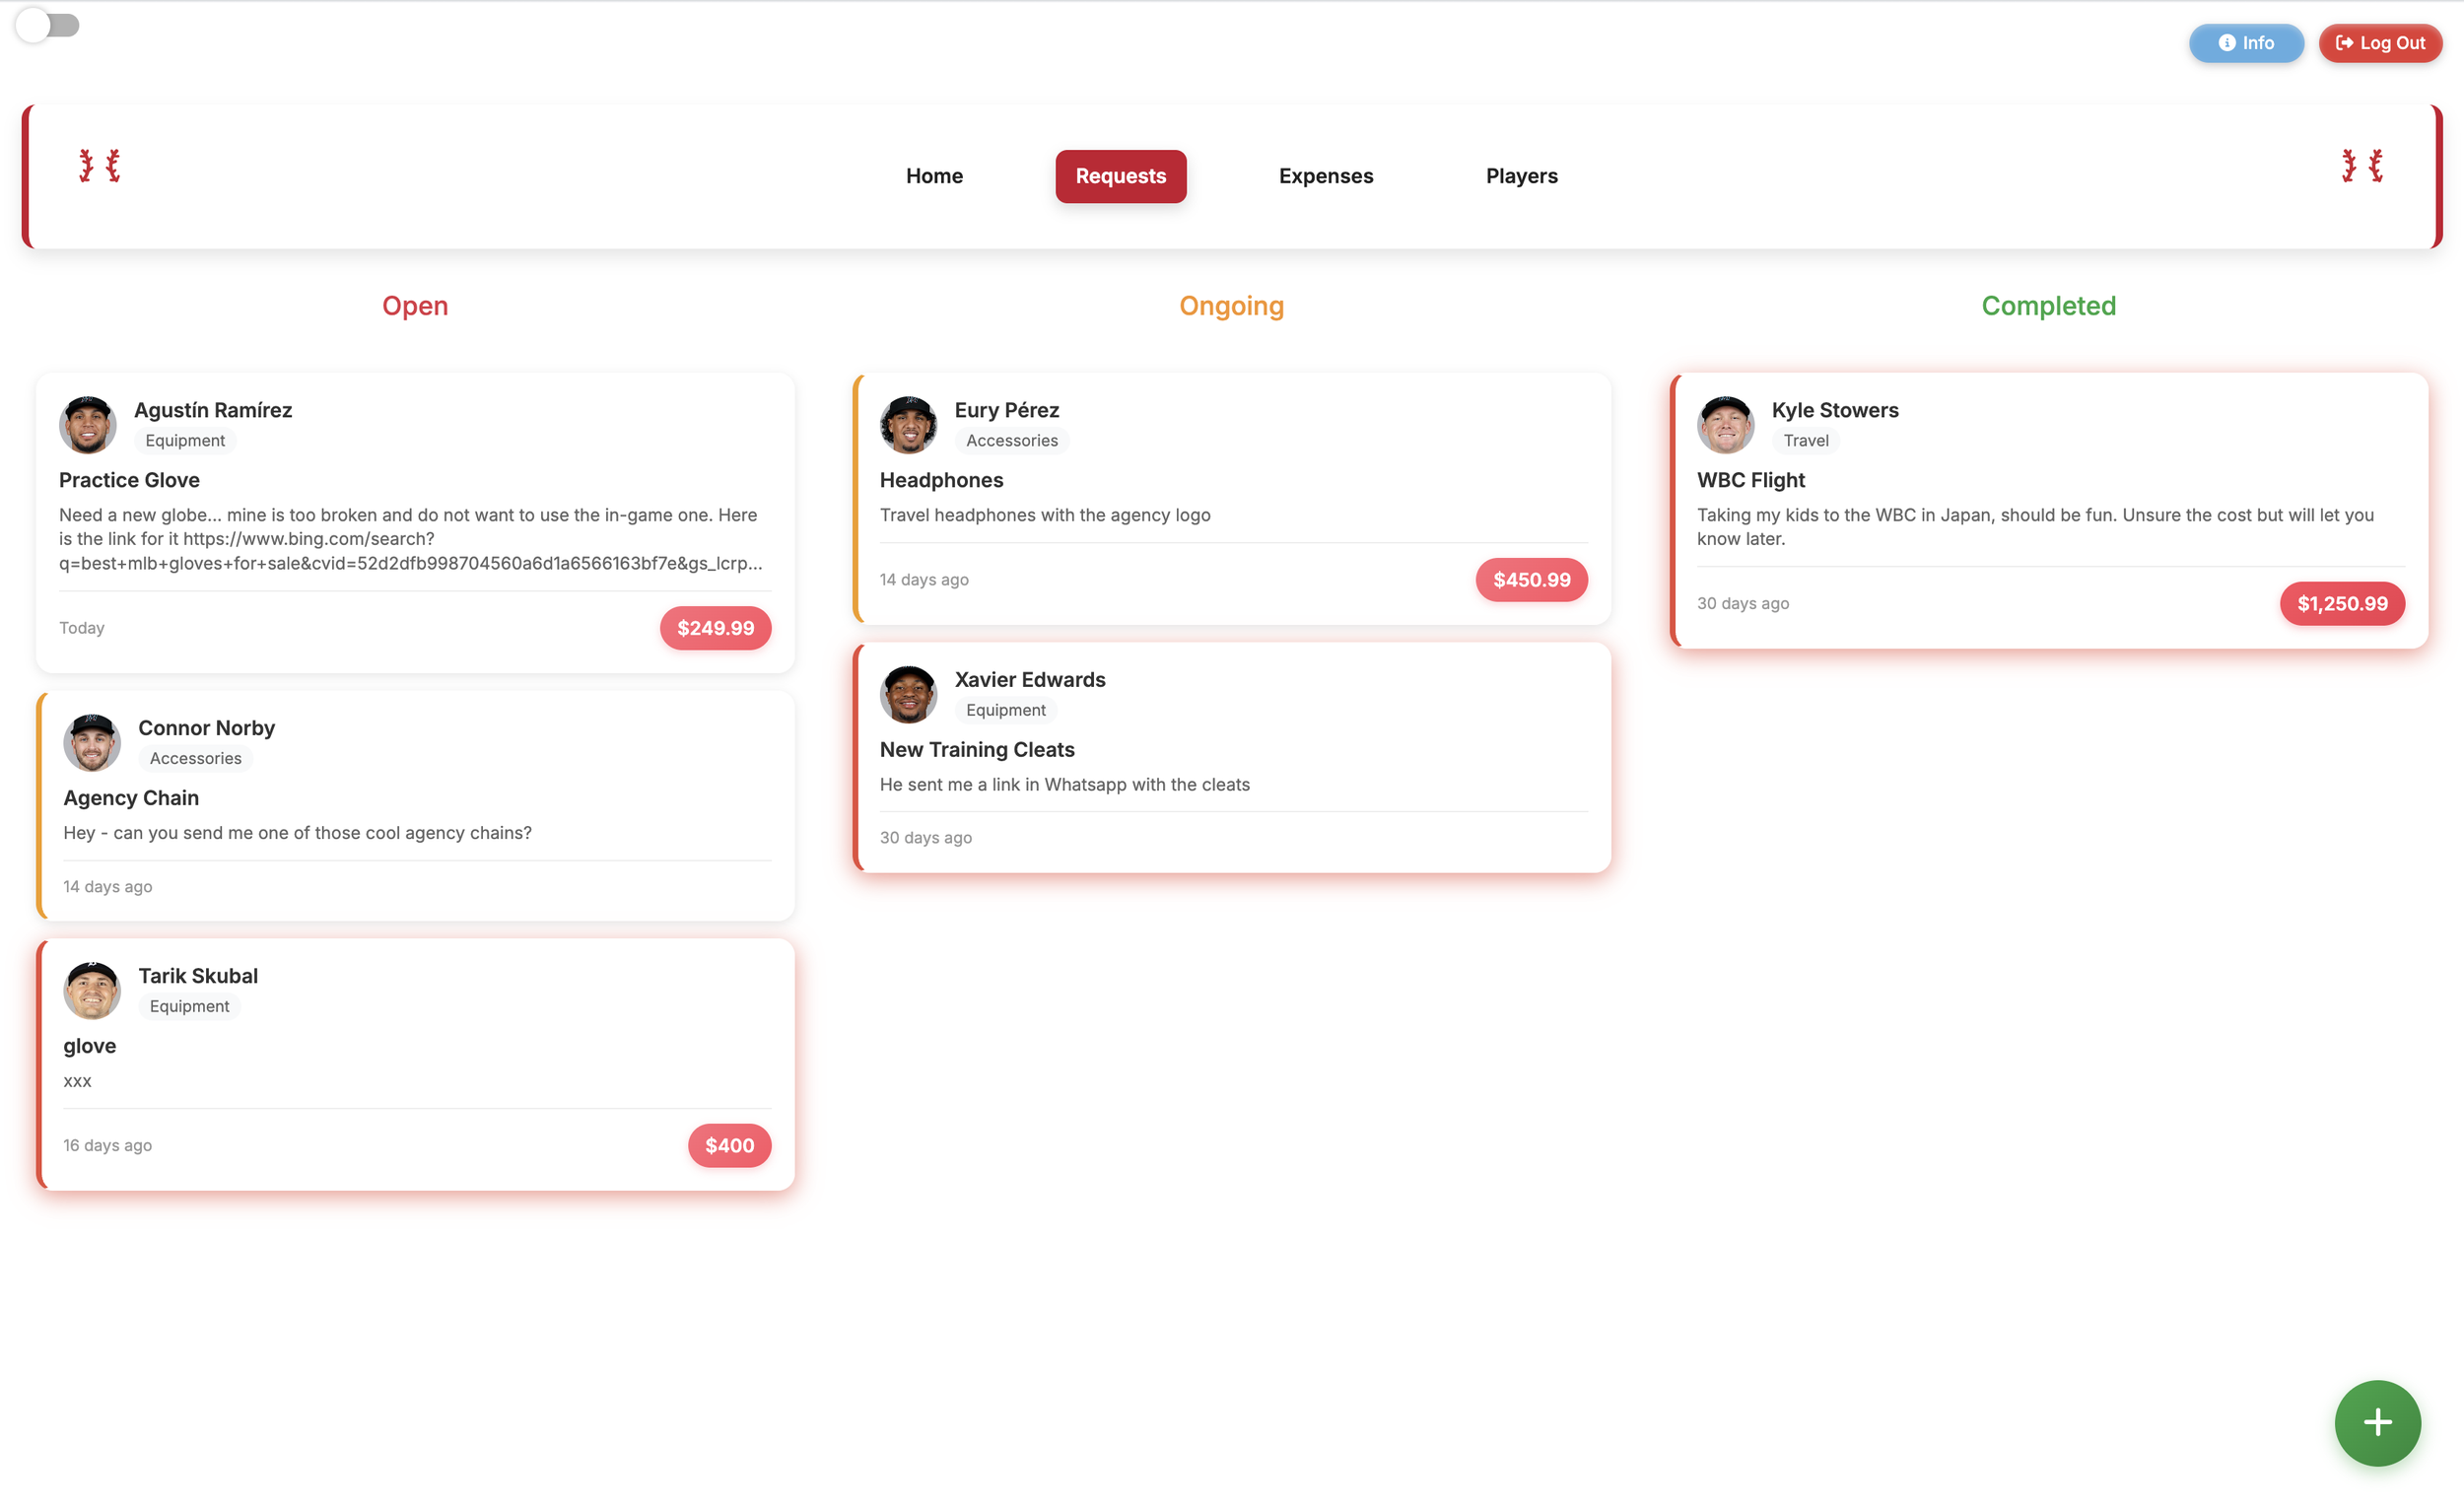Open the Home tab

tap(933, 176)
